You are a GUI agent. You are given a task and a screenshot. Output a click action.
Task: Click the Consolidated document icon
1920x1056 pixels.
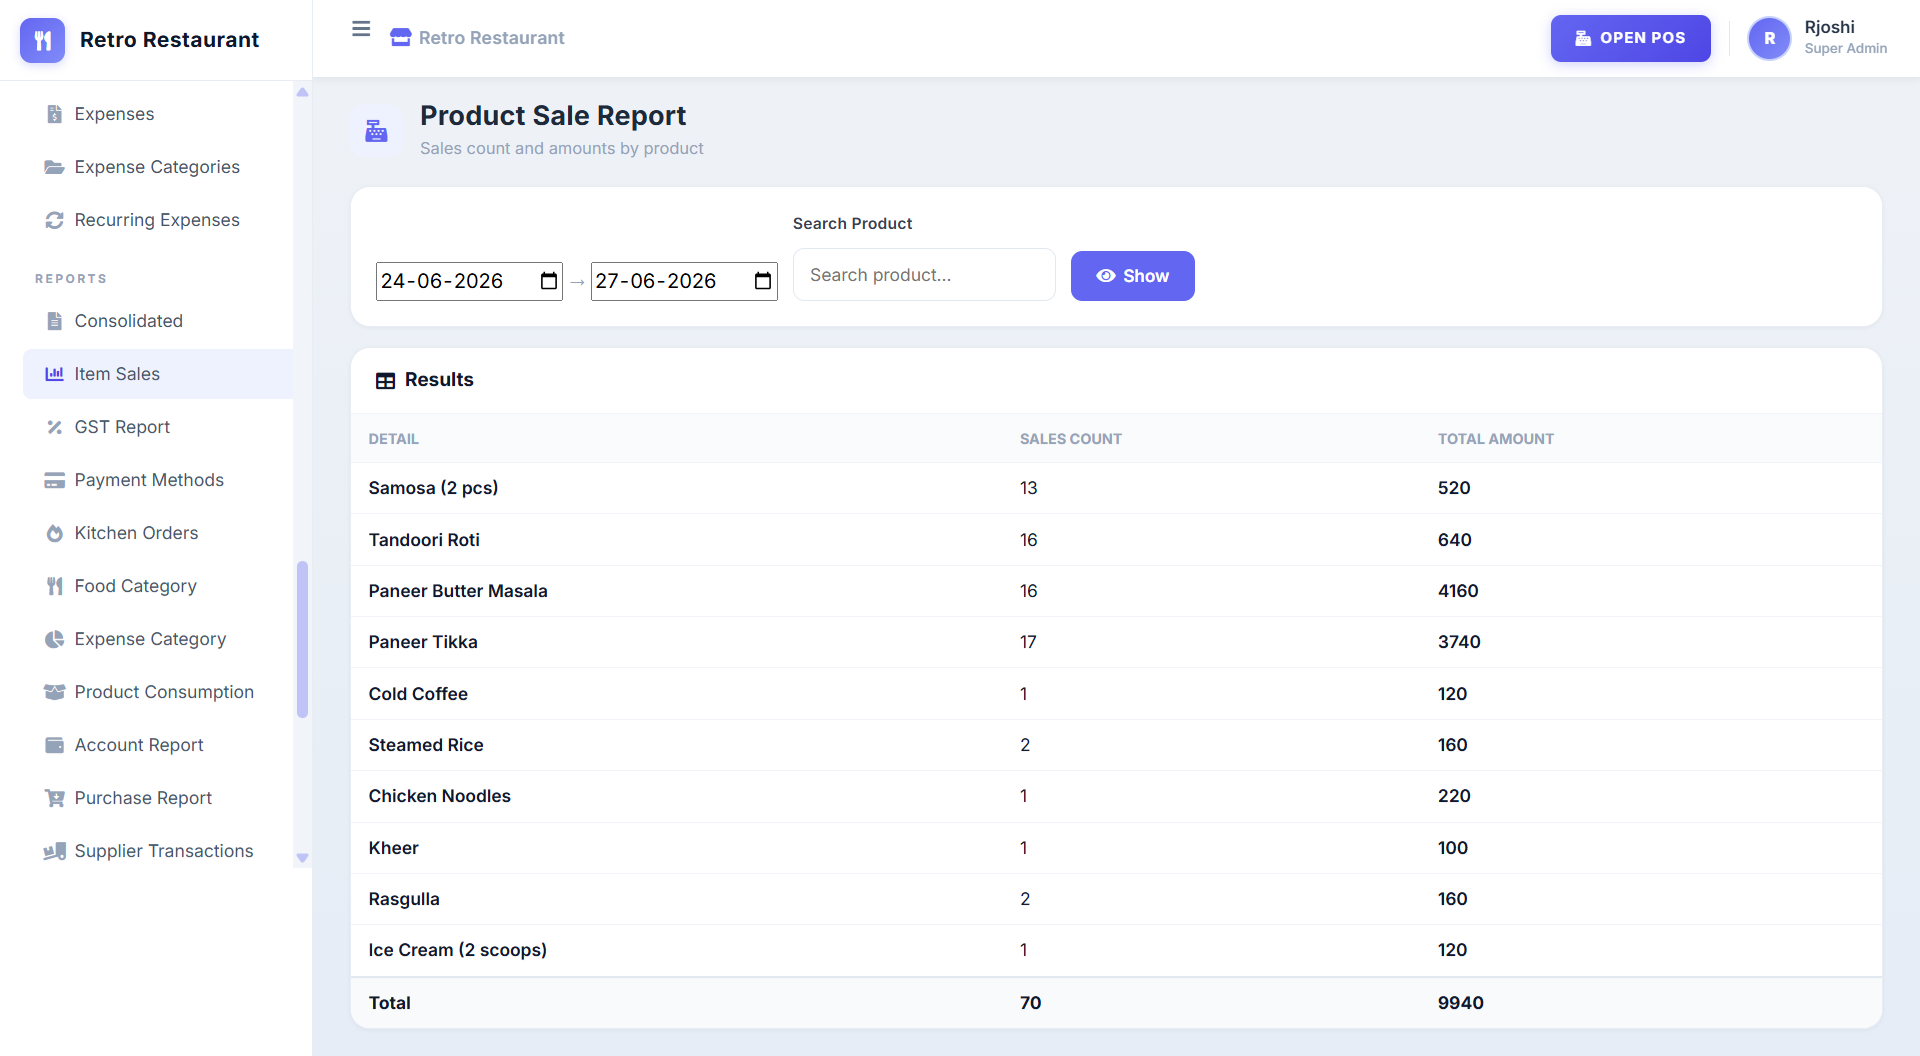tap(54, 321)
